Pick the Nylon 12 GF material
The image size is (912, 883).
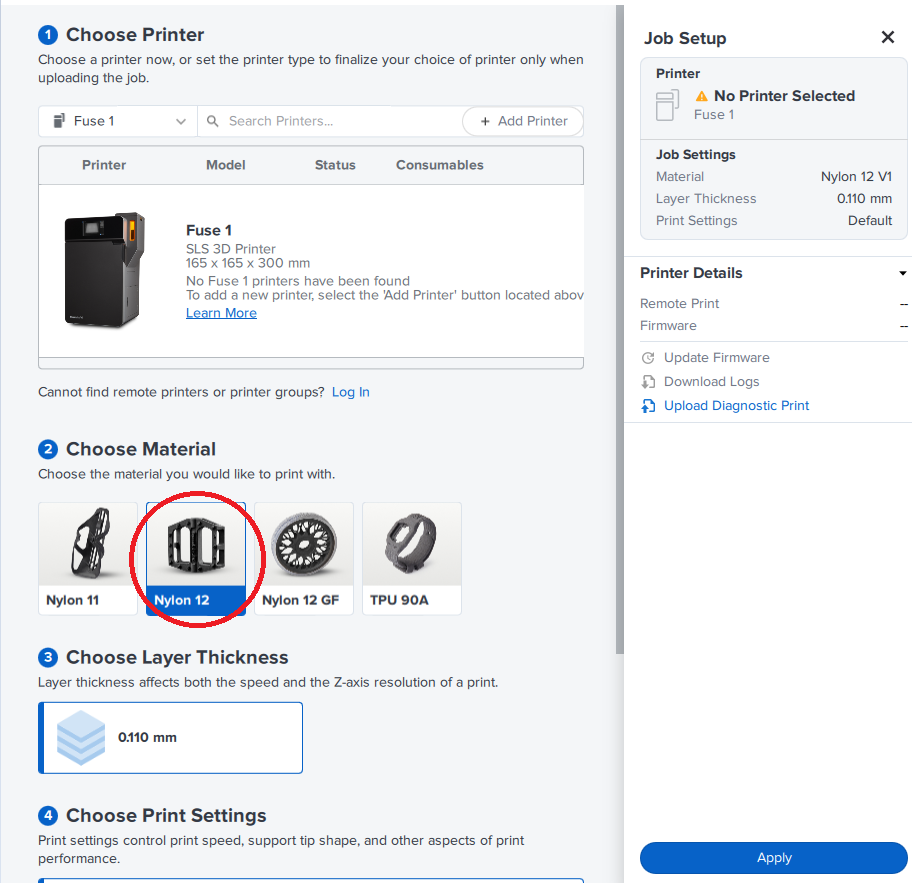[304, 557]
